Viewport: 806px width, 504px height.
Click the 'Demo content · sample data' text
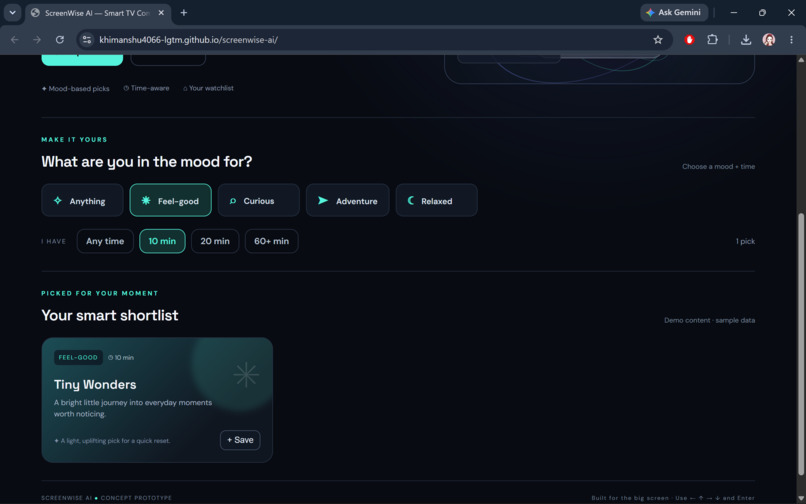click(x=709, y=320)
